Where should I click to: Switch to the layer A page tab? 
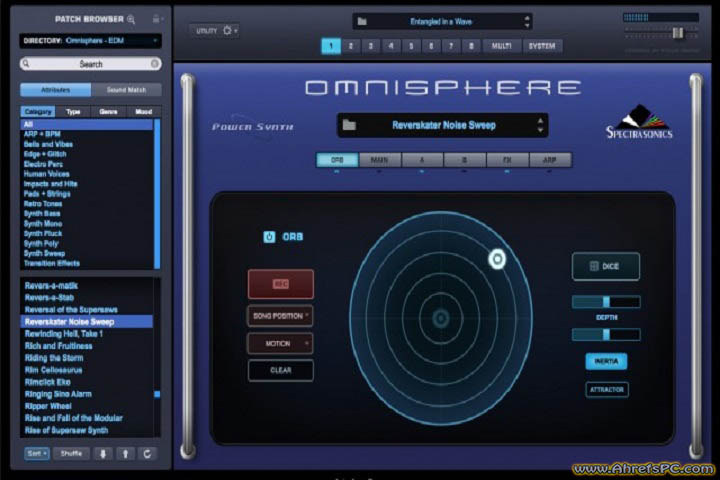click(x=422, y=160)
